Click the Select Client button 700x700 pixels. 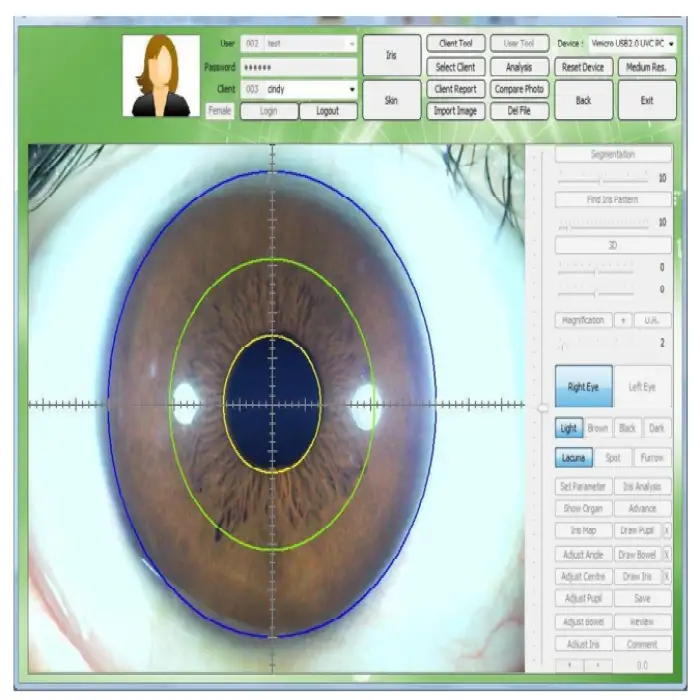(x=455, y=67)
